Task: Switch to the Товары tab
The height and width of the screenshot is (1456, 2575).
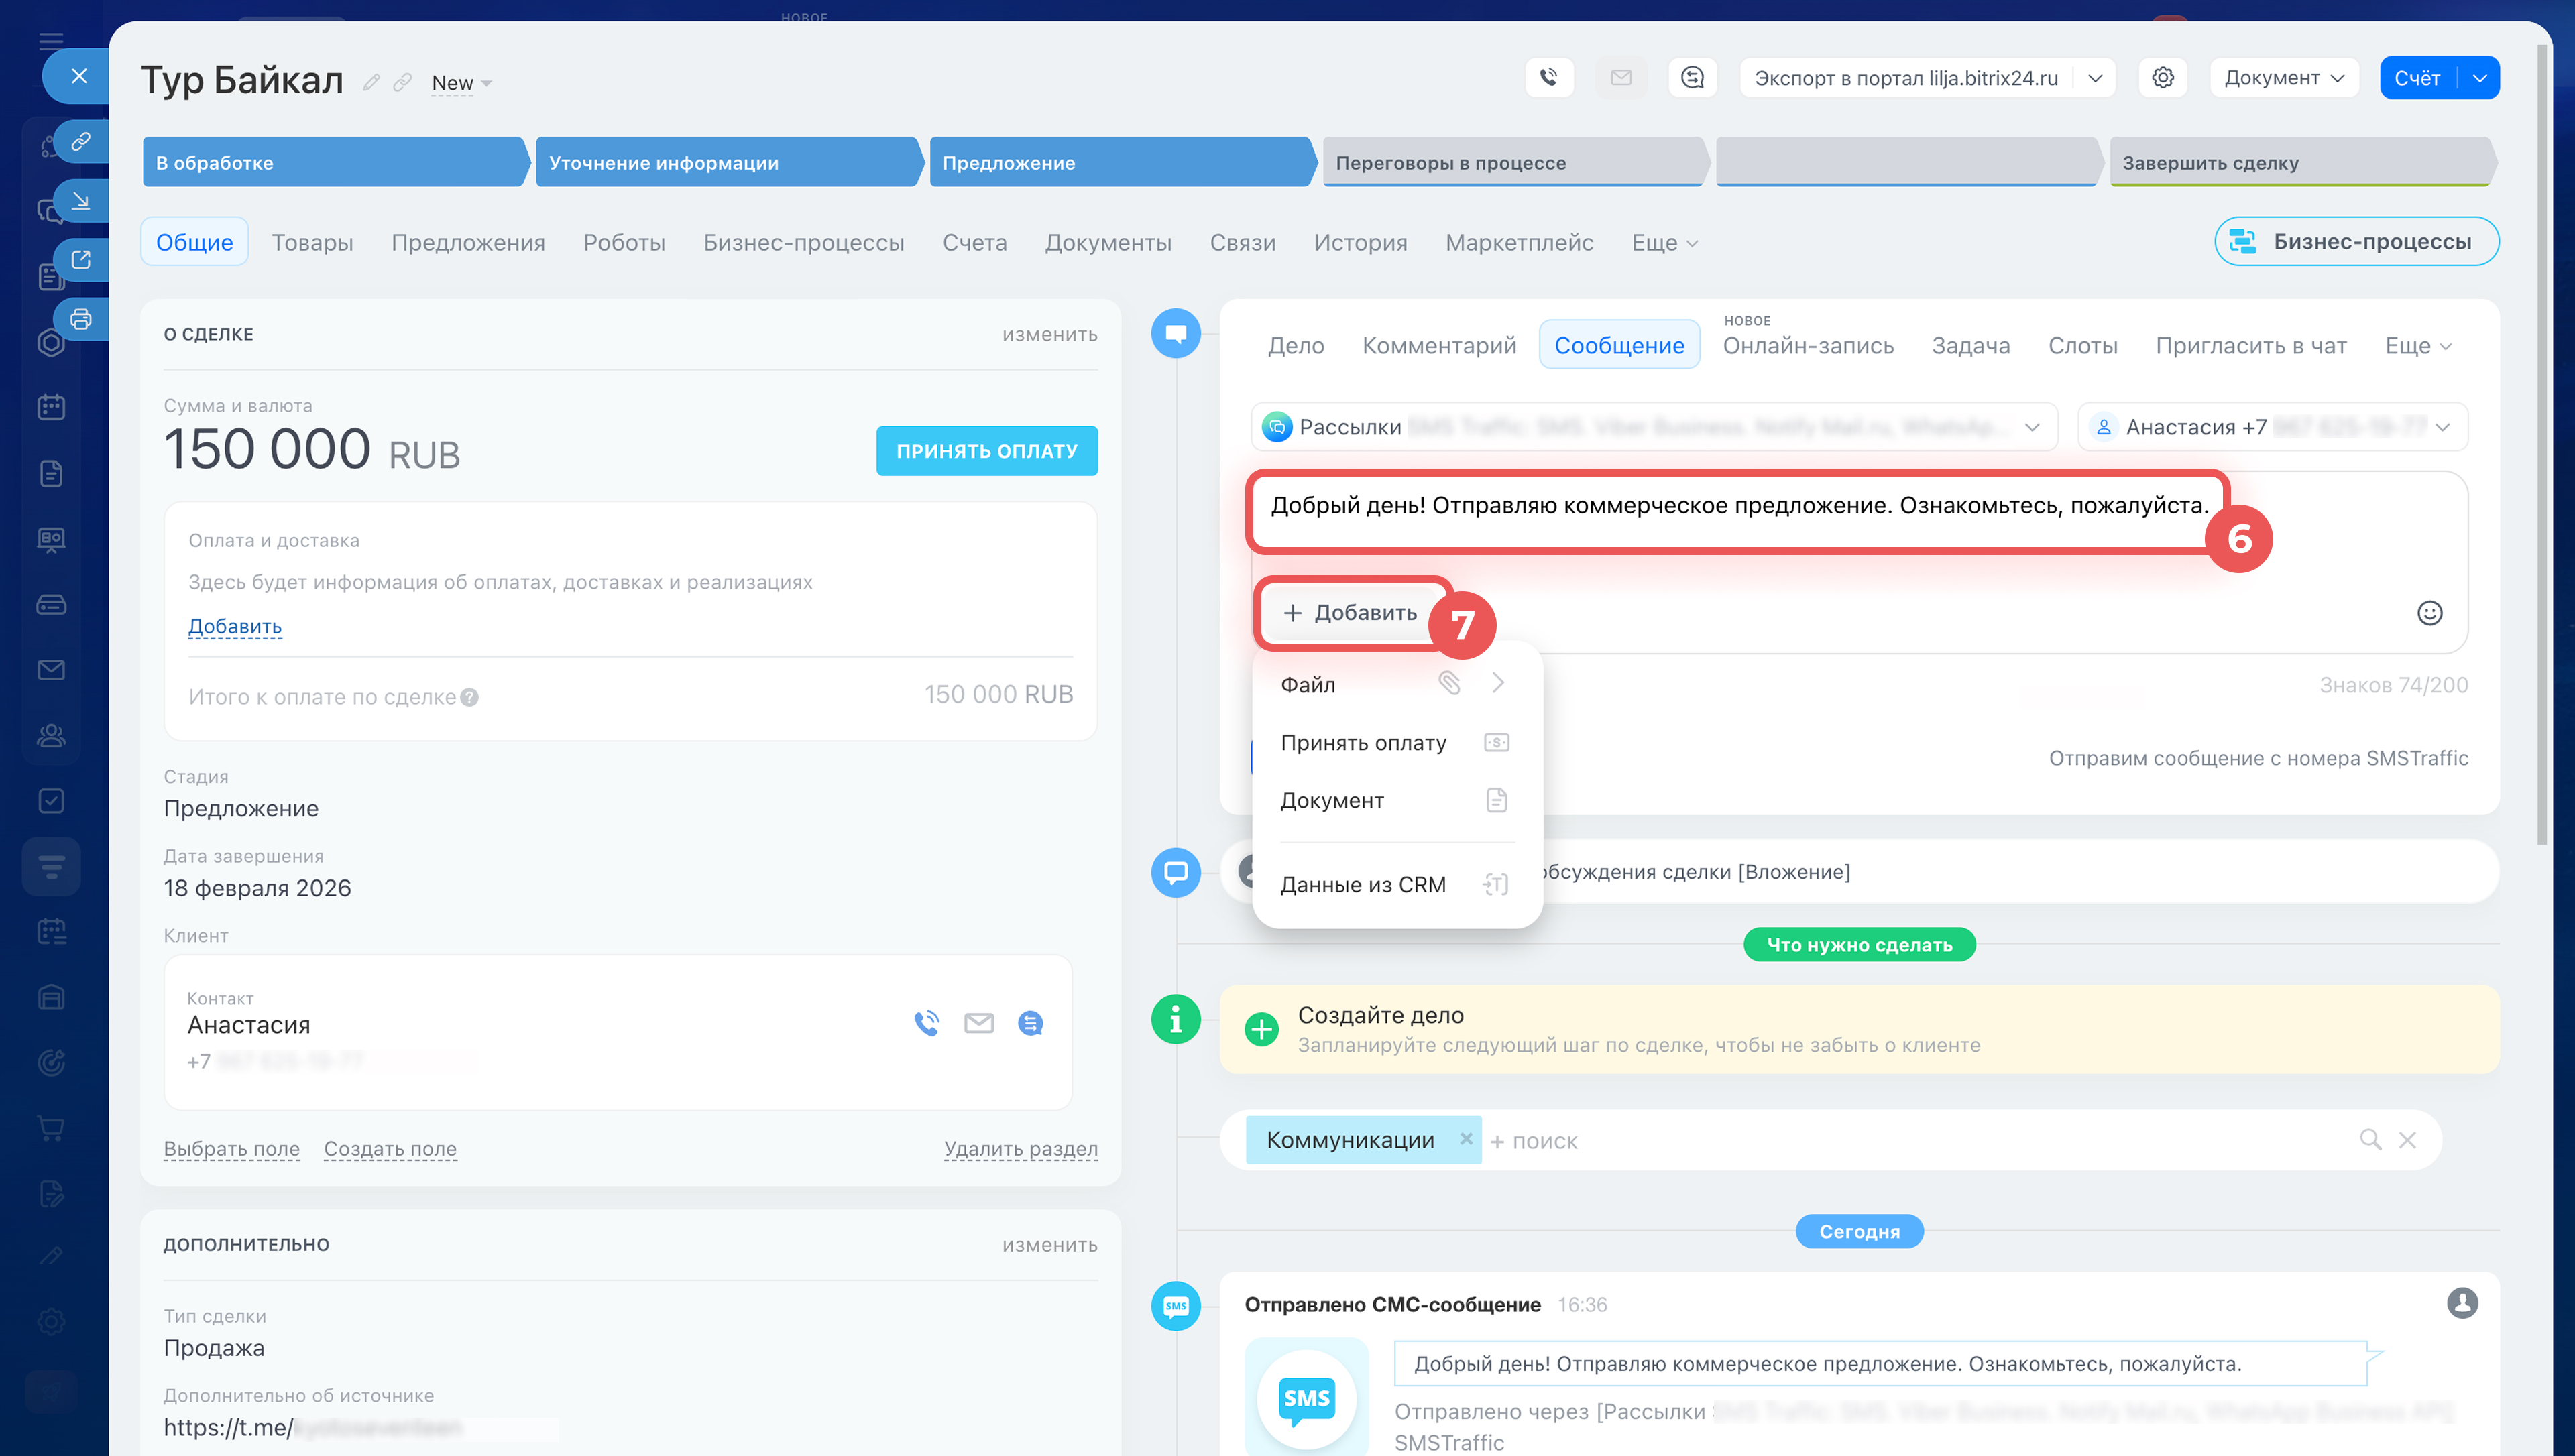Action: point(312,242)
